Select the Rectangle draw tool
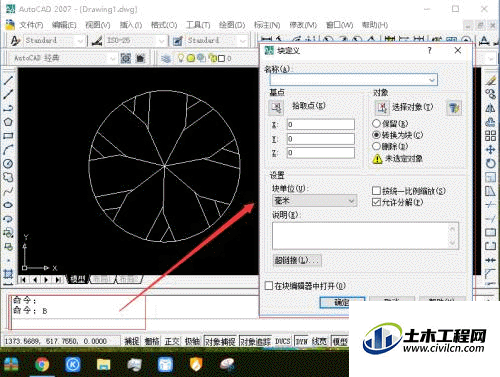The height and width of the screenshot is (377, 500). (8, 136)
